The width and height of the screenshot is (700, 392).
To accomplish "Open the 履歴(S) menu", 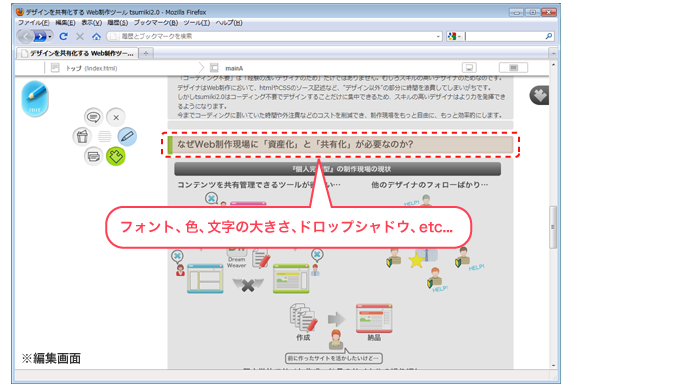I will coord(117,22).
